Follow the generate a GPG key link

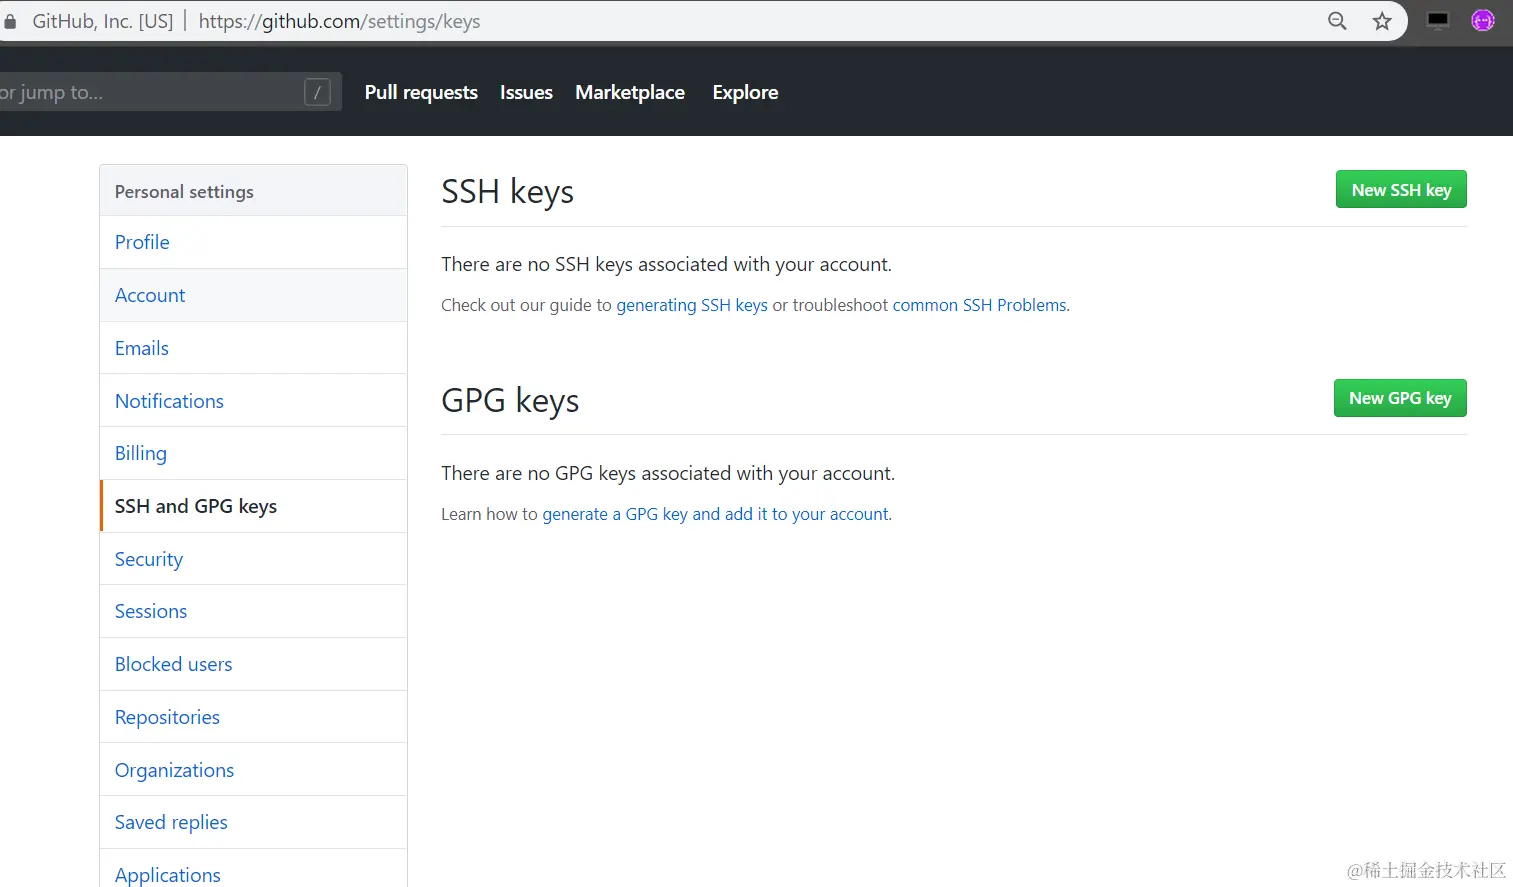pos(716,514)
